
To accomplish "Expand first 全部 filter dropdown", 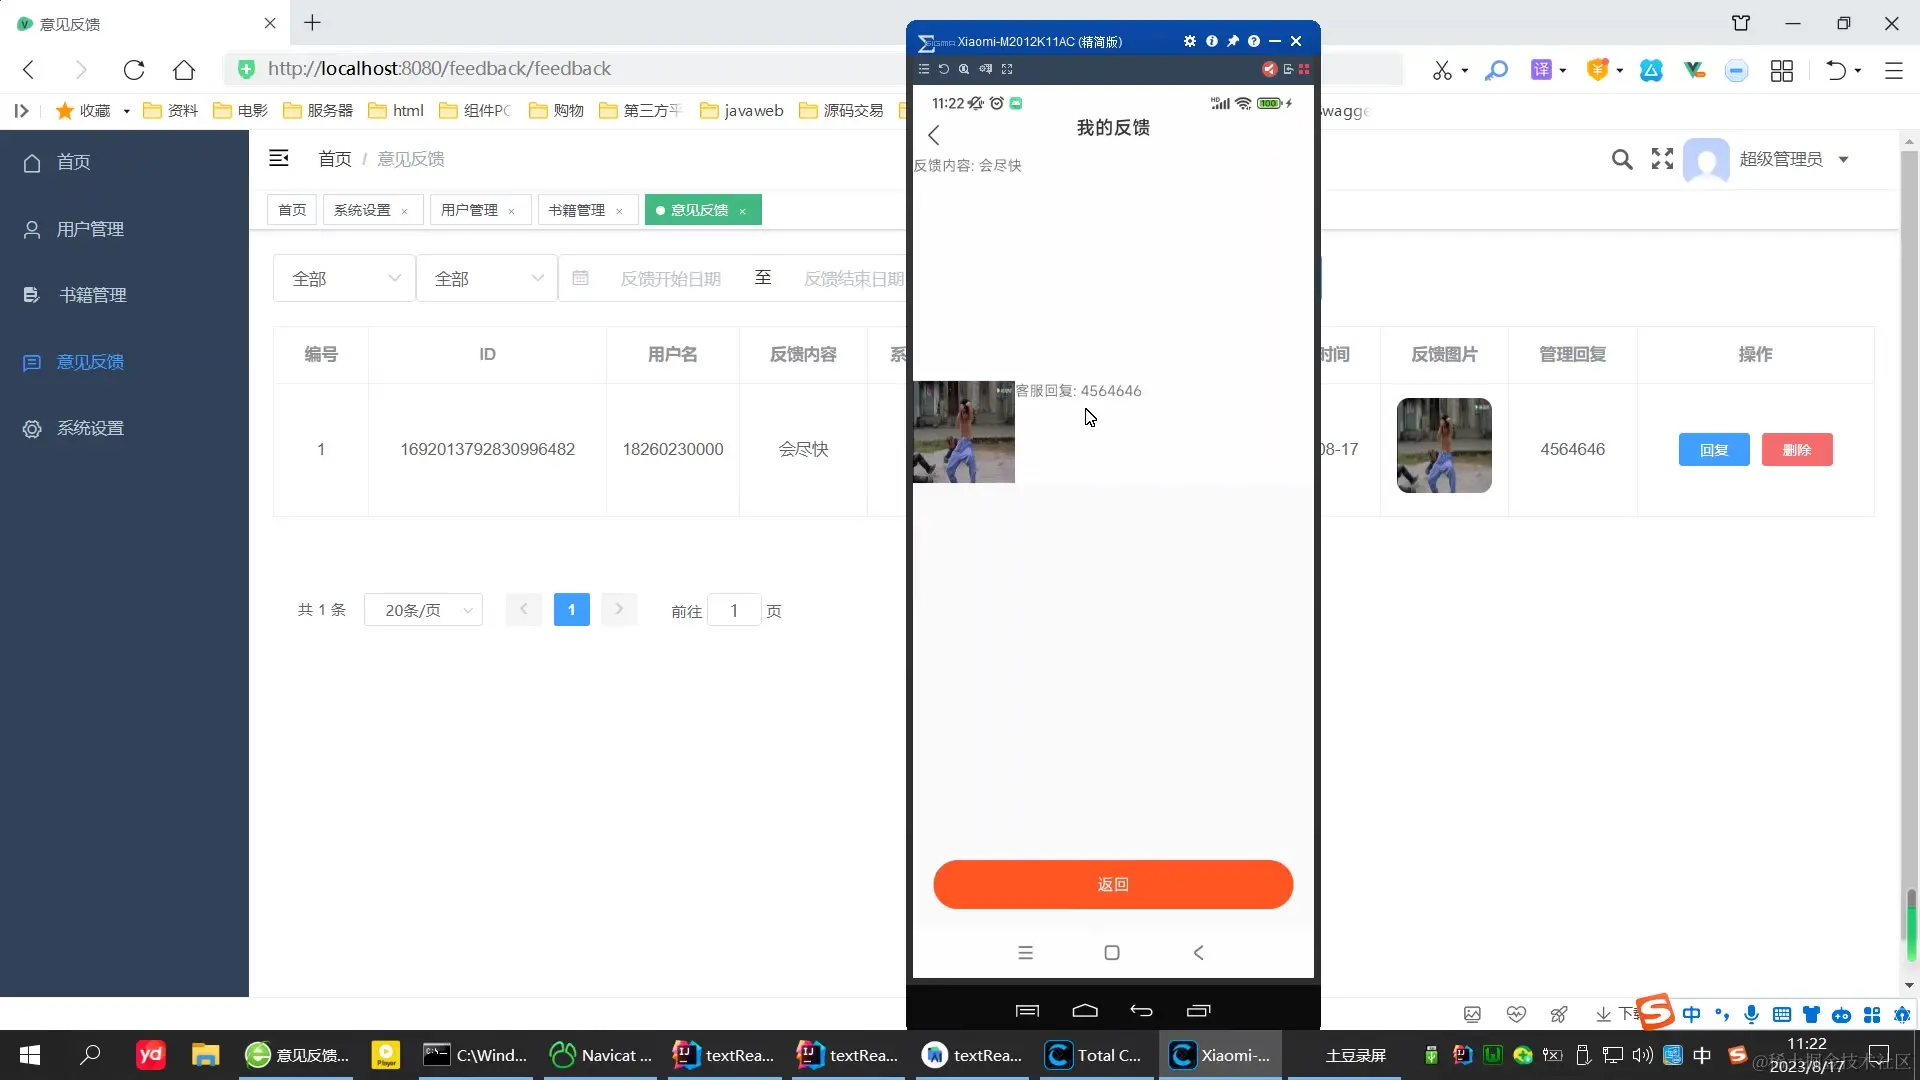I will [344, 278].
